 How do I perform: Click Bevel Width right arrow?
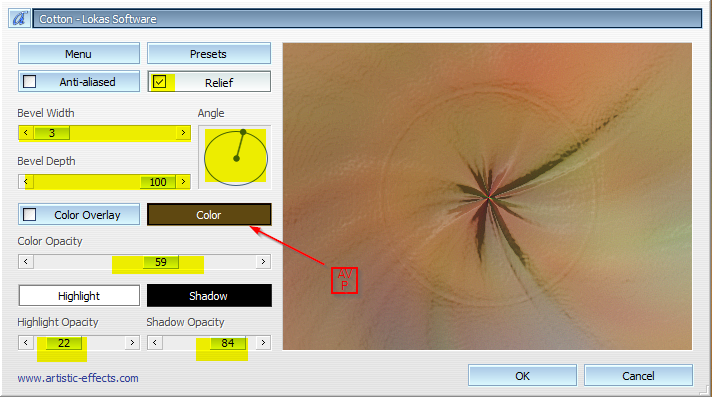183,133
